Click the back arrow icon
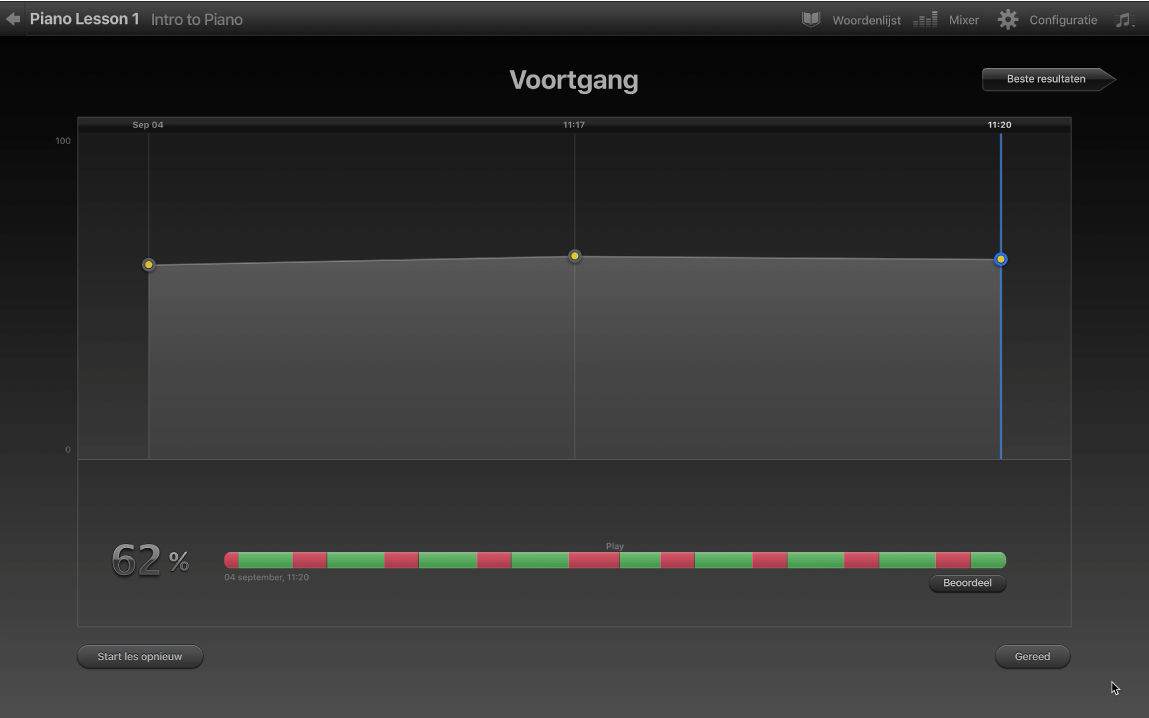This screenshot has width=1149, height=718. pos(12,19)
